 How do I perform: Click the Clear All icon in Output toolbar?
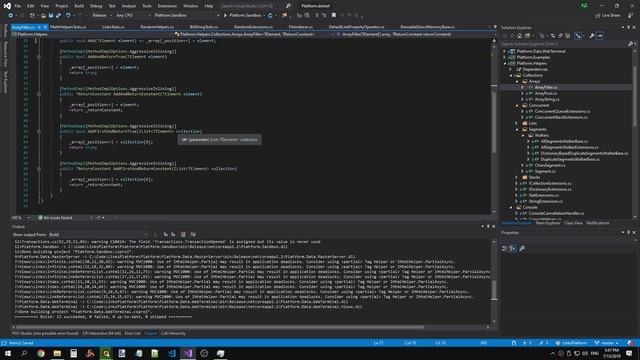click(x=183, y=235)
